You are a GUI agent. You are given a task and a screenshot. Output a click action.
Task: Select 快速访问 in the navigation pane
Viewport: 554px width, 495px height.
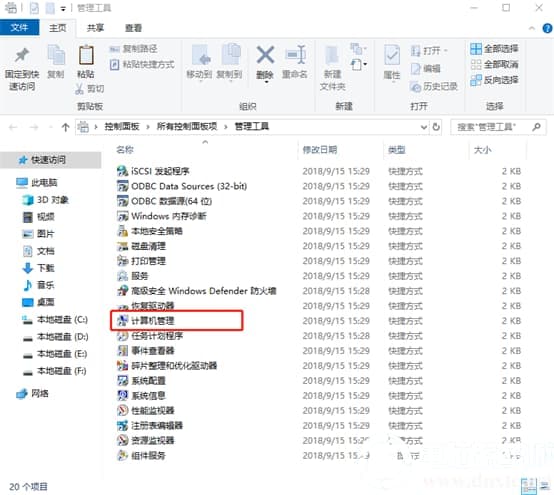click(x=51, y=160)
